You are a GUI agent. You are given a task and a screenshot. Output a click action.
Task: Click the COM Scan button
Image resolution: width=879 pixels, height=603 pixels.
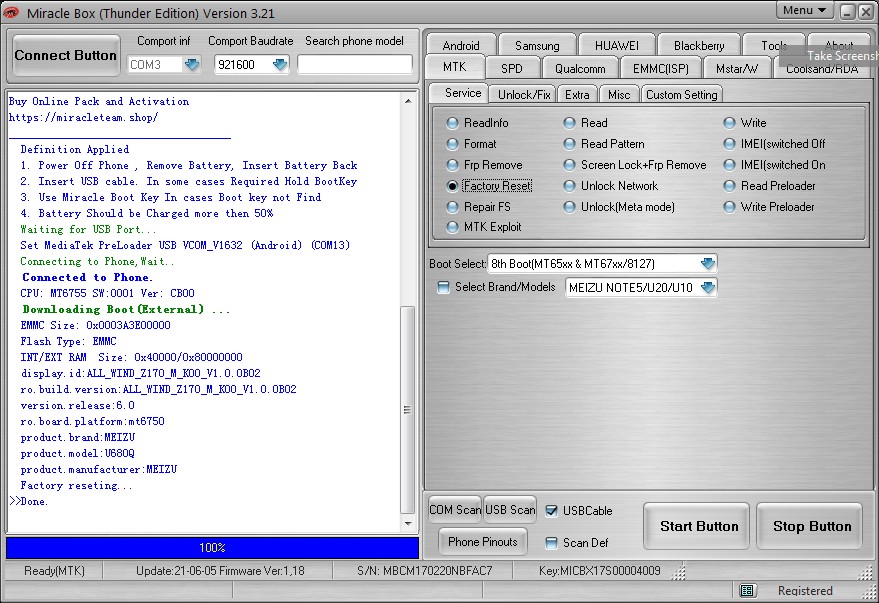tap(455, 510)
